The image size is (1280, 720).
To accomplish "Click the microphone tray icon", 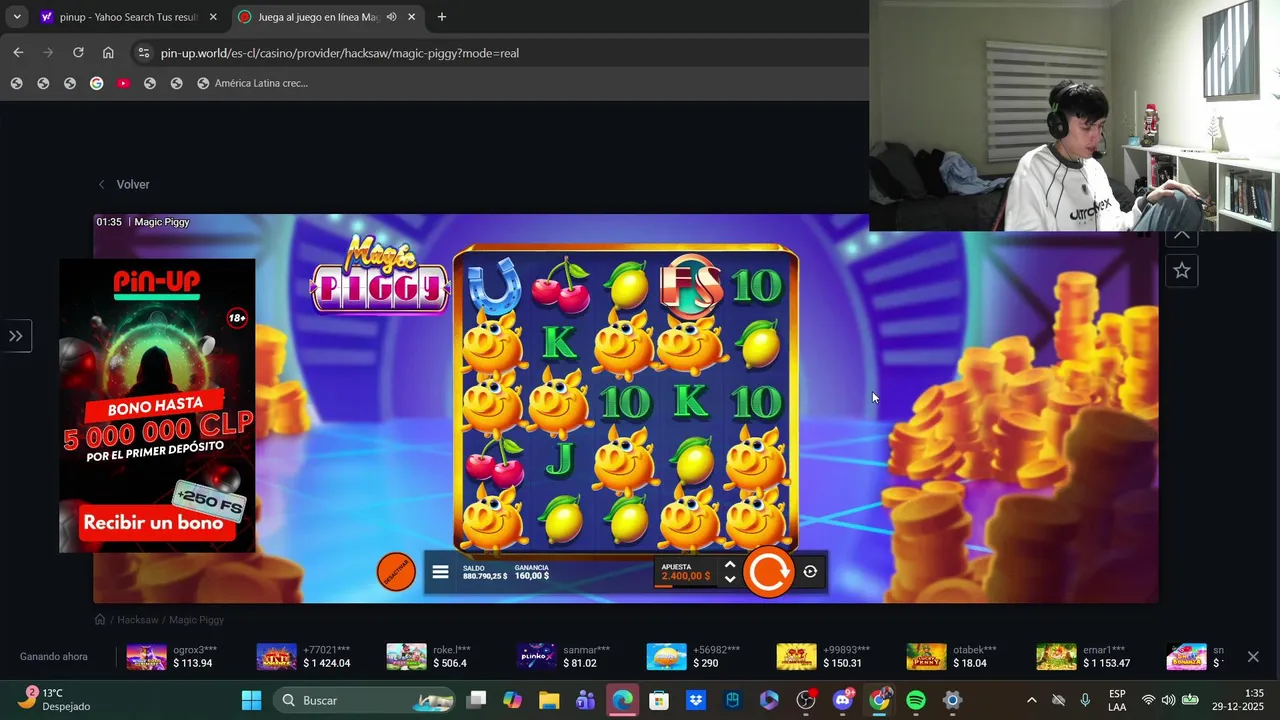I will point(1085,700).
